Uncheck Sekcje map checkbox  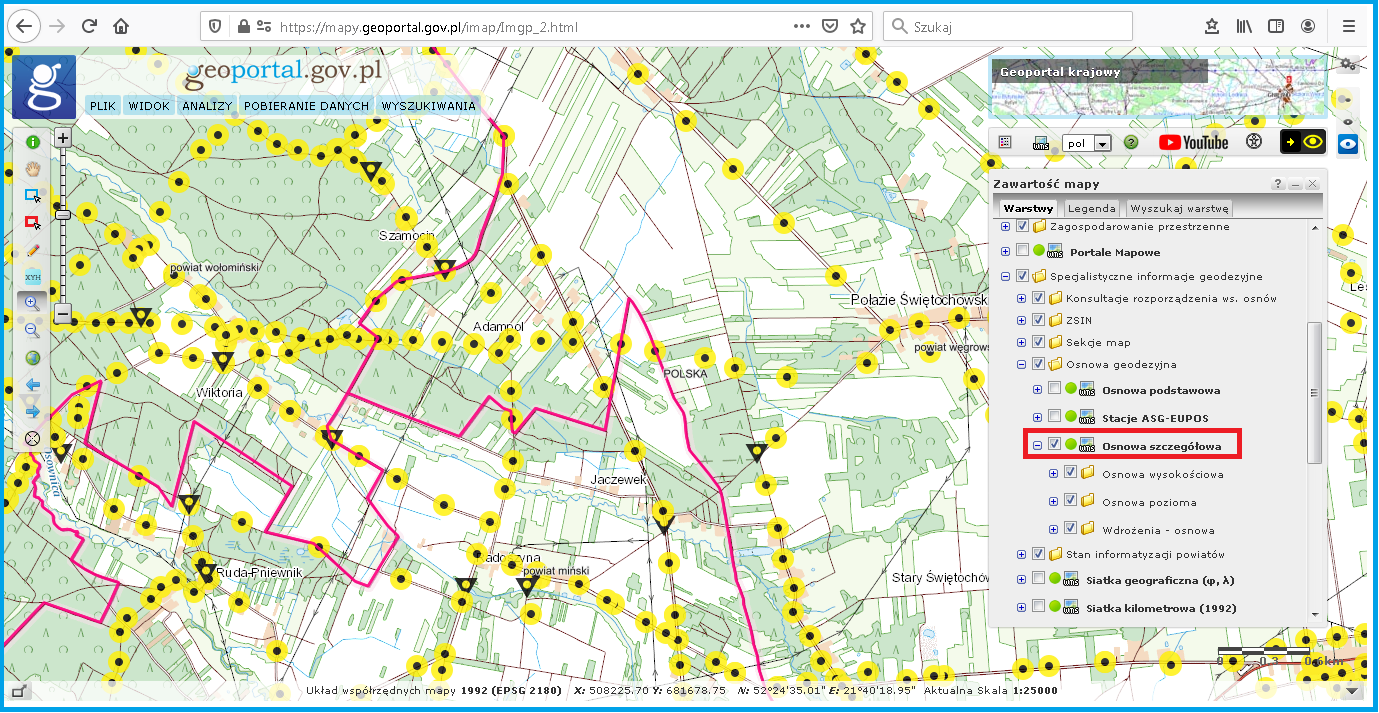coord(1038,342)
